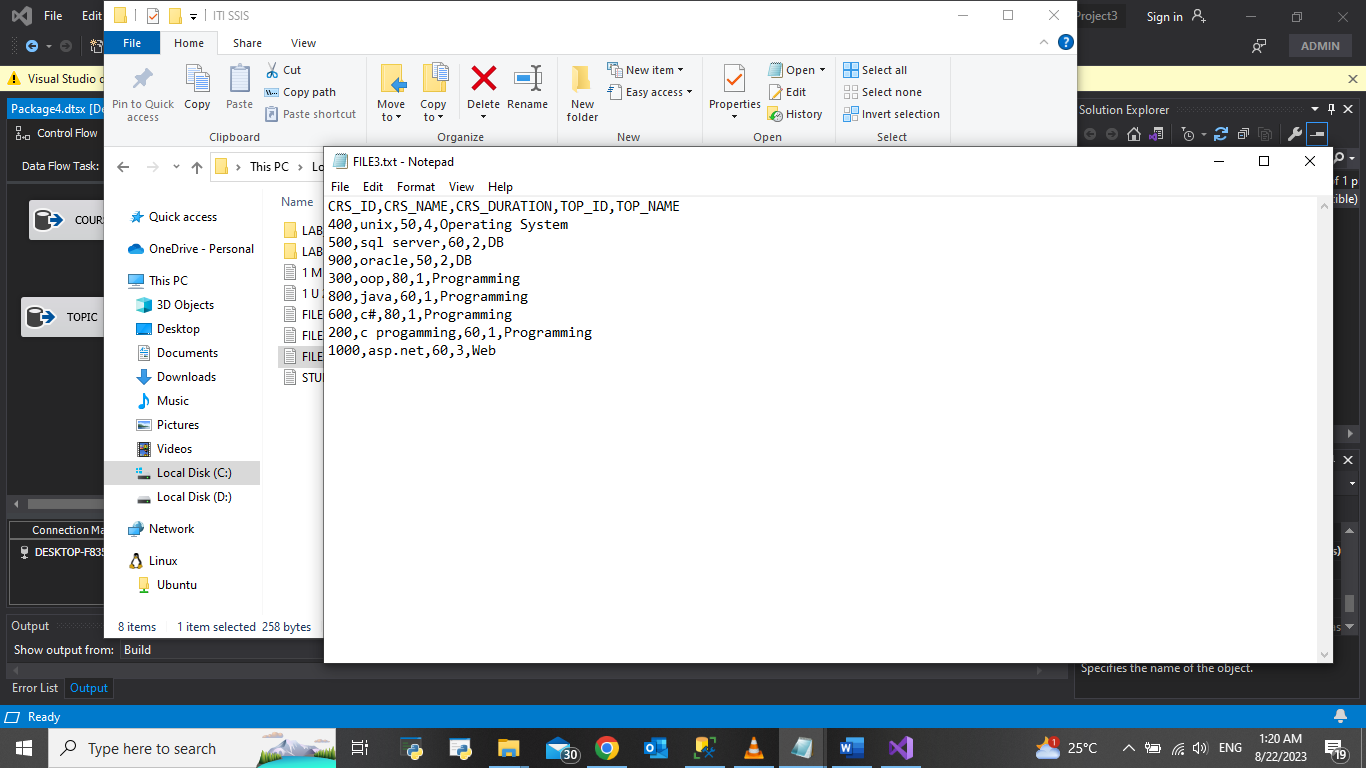
Task: Toggle Invert selection
Action: 891,114
